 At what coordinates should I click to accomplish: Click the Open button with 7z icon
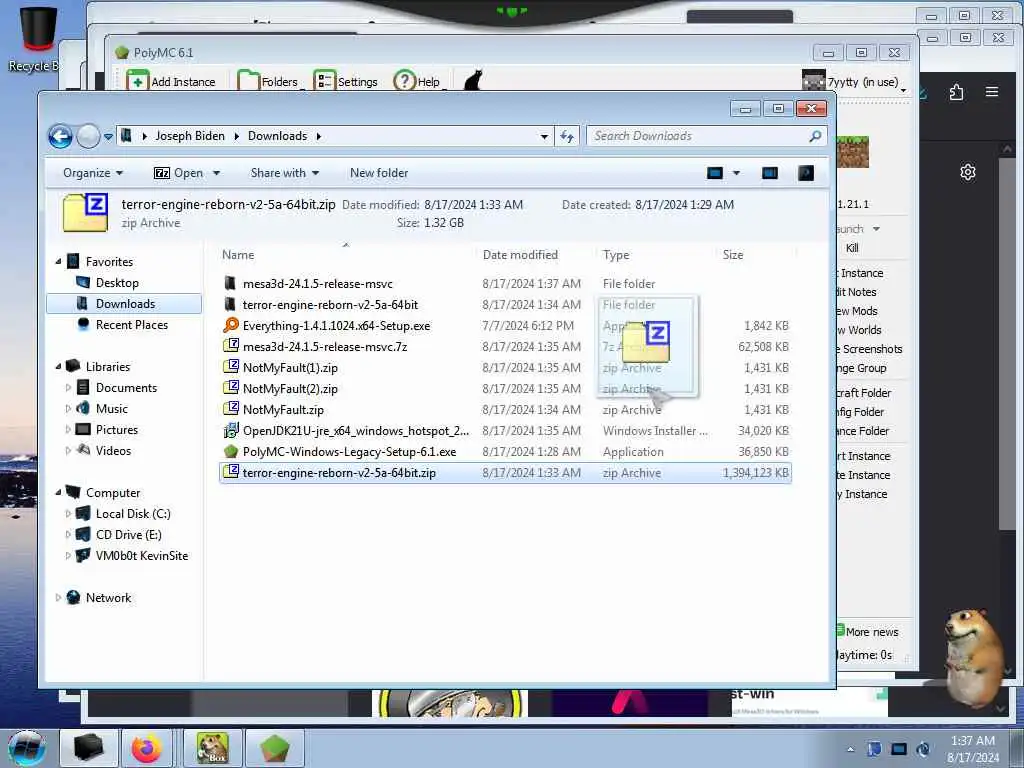(x=178, y=173)
